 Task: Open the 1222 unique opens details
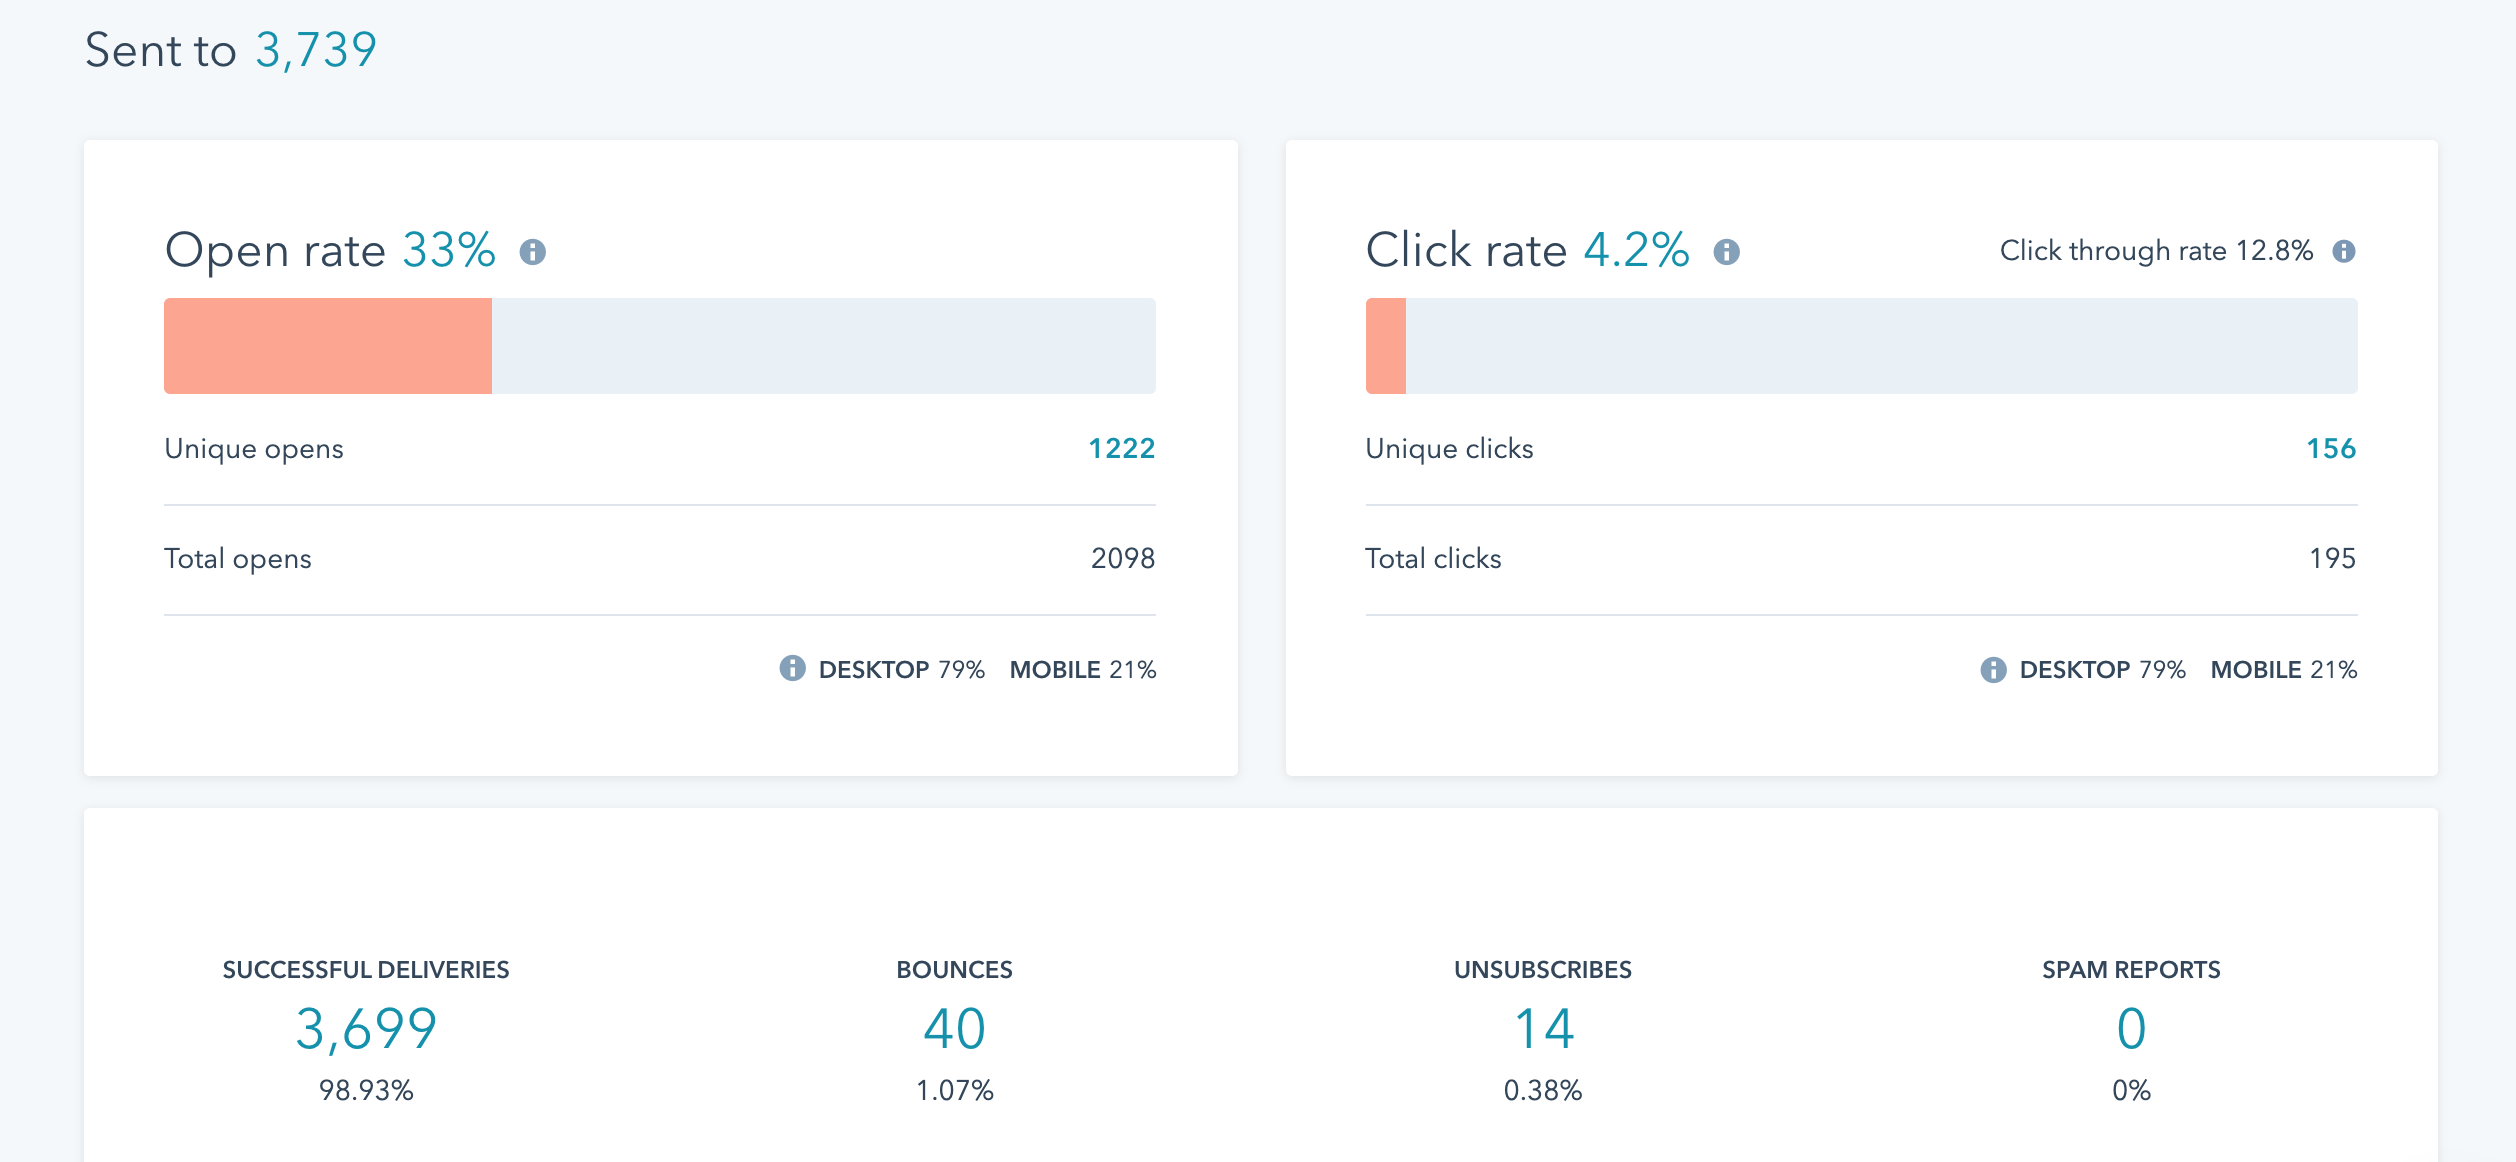(x=1122, y=448)
